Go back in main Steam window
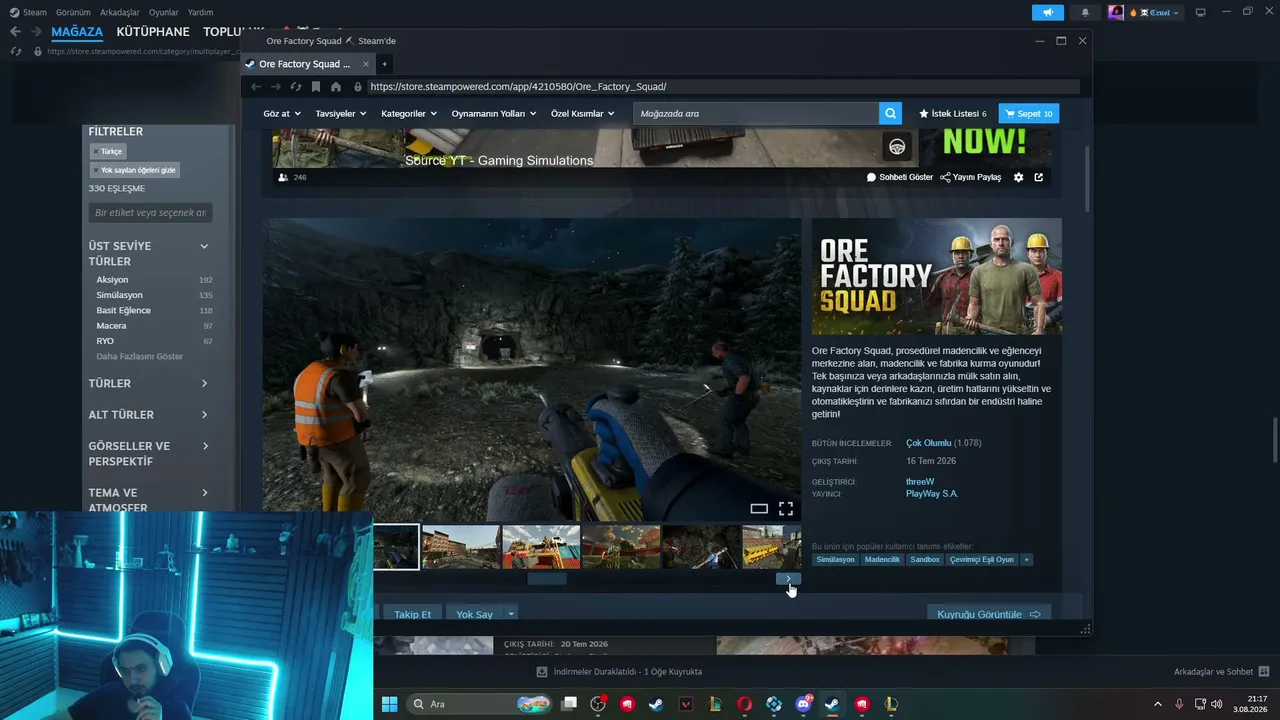 pyautogui.click(x=15, y=32)
